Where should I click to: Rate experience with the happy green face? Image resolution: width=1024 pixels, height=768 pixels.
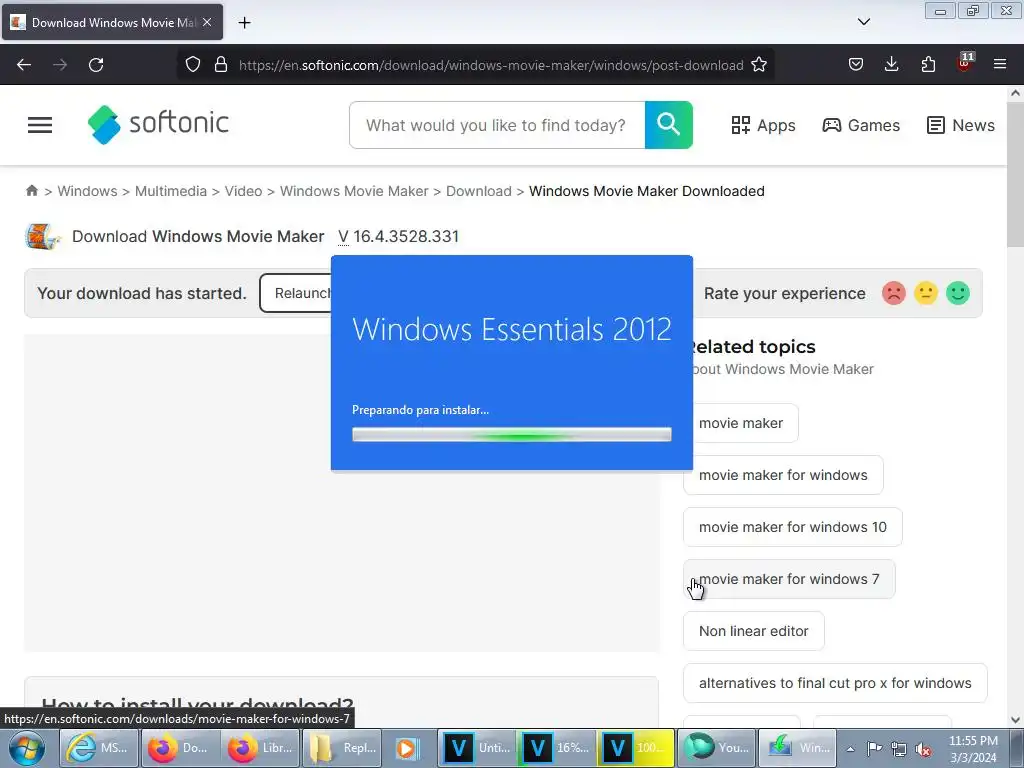pos(957,293)
